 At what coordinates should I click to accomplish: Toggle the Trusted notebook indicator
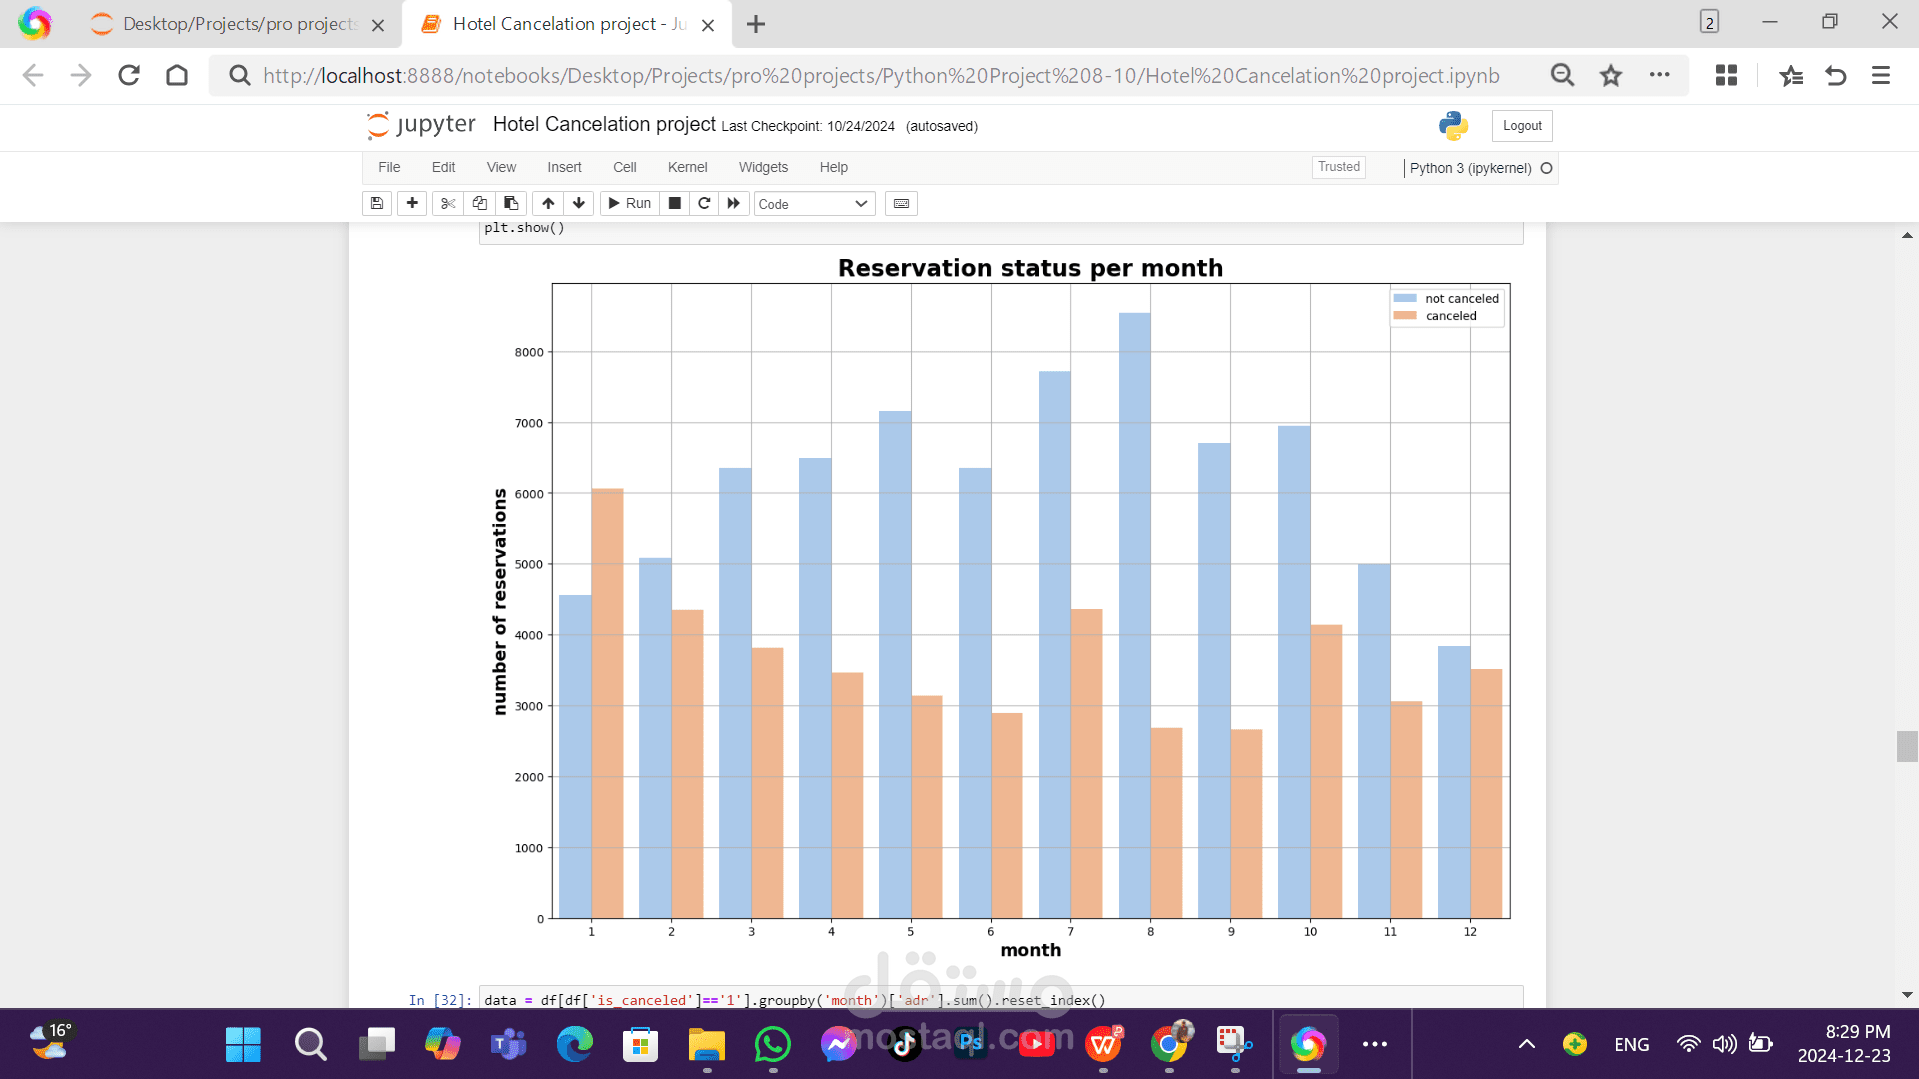(x=1338, y=167)
